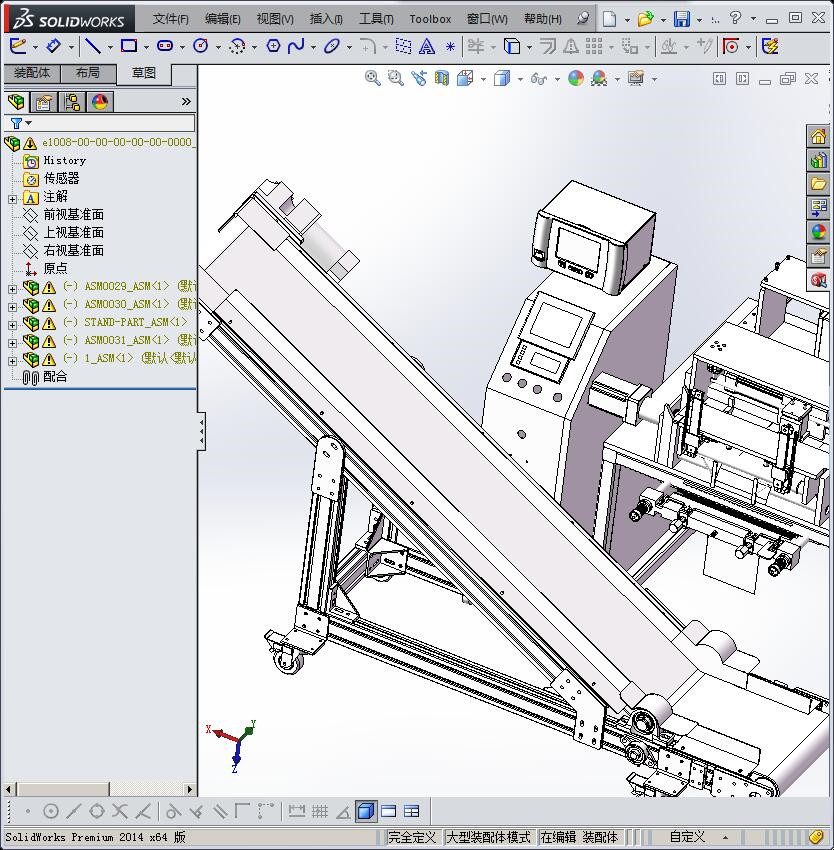Switch to the 布局 tab
834x850 pixels.
tap(87, 73)
